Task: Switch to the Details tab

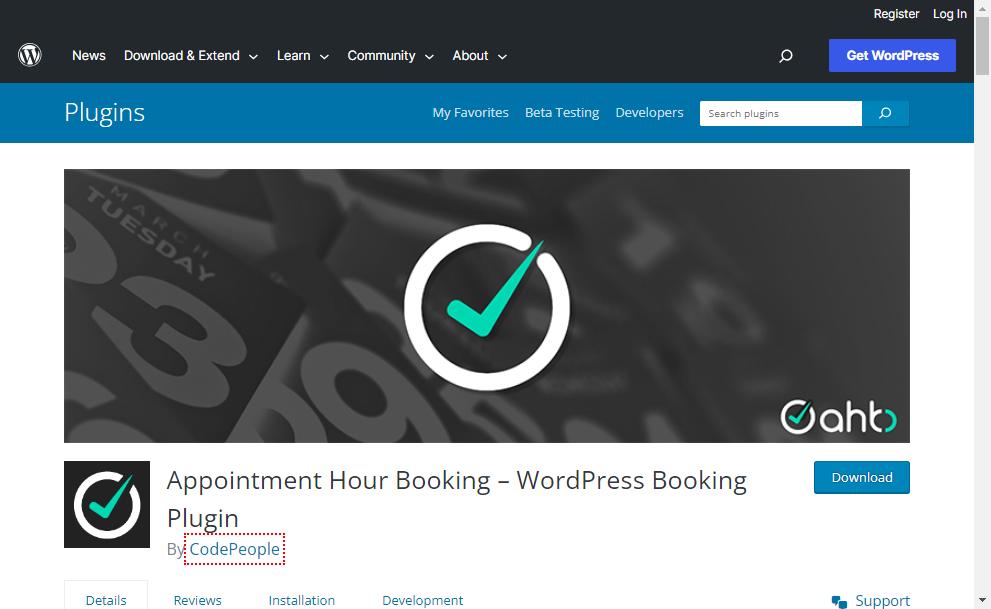Action: point(106,600)
